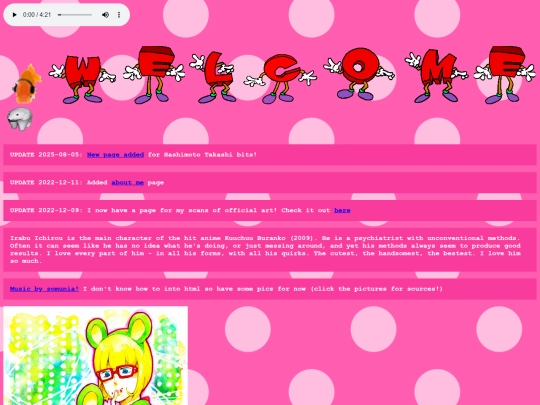
Task: Click the 'UPDATE 2025-08-05:' text
Action: [46, 155]
